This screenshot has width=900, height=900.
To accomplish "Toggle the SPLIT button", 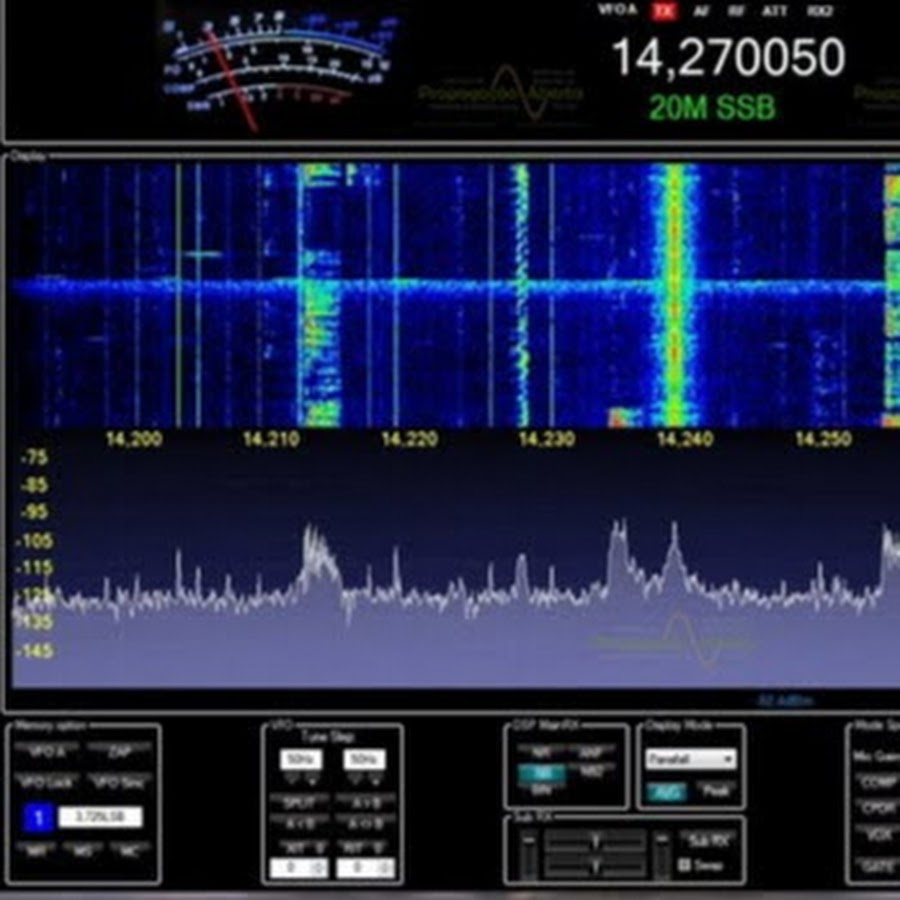I will [299, 801].
